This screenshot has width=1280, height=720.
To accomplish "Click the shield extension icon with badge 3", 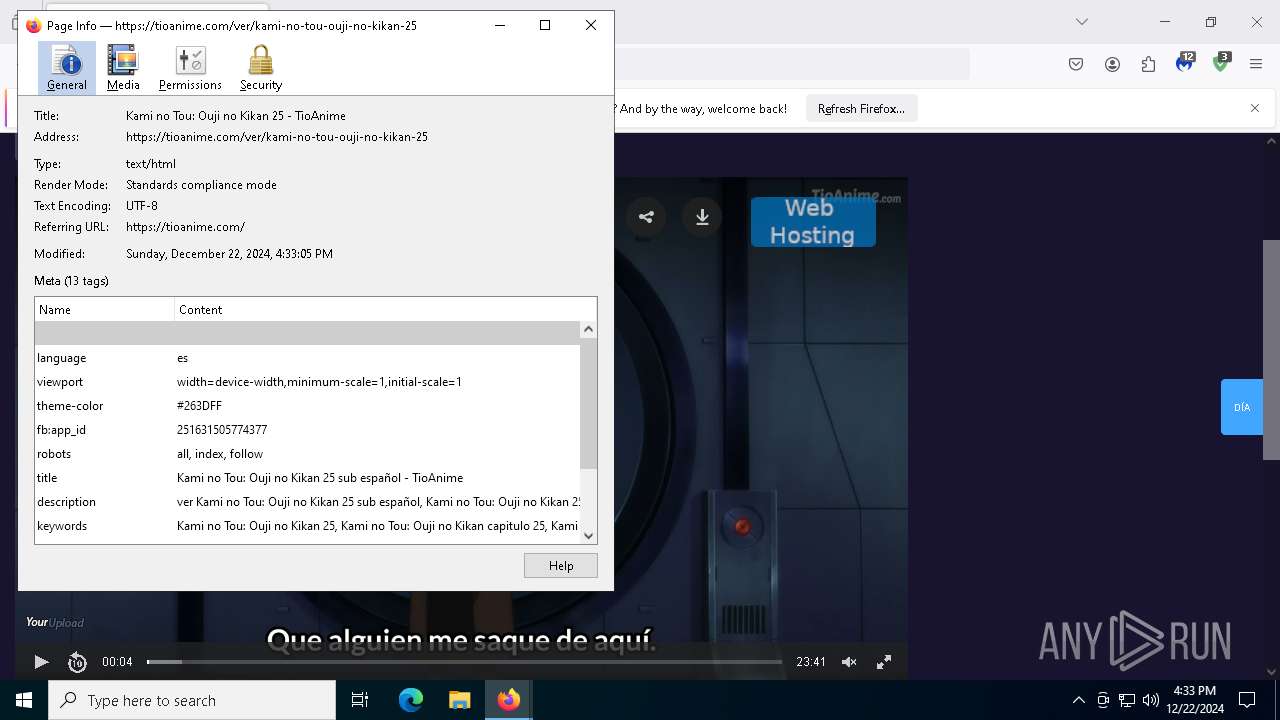I will tap(1221, 63).
